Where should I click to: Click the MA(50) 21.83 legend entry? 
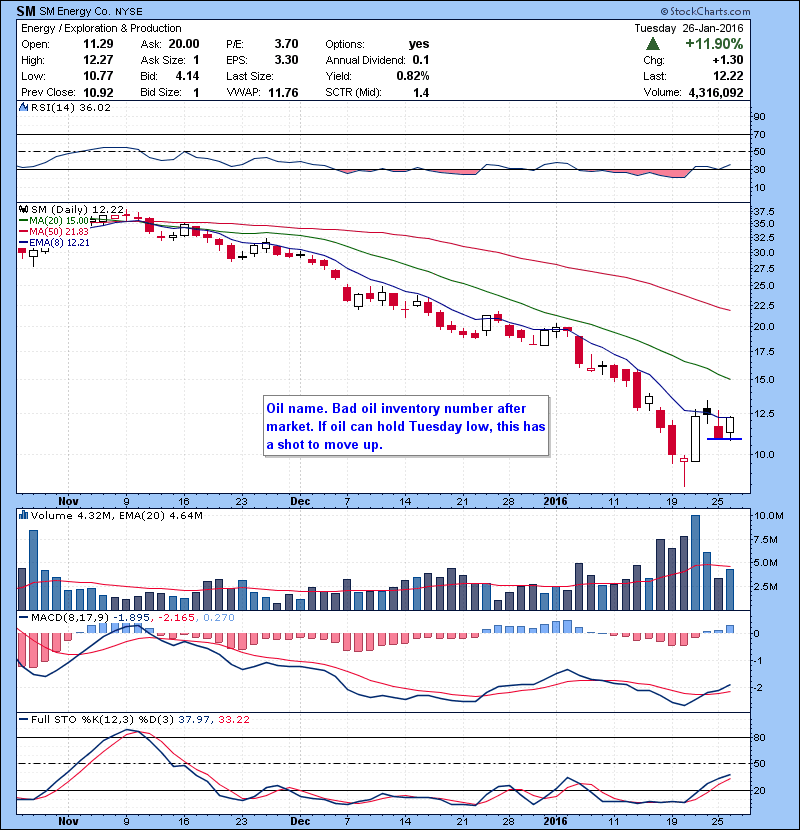(53, 231)
